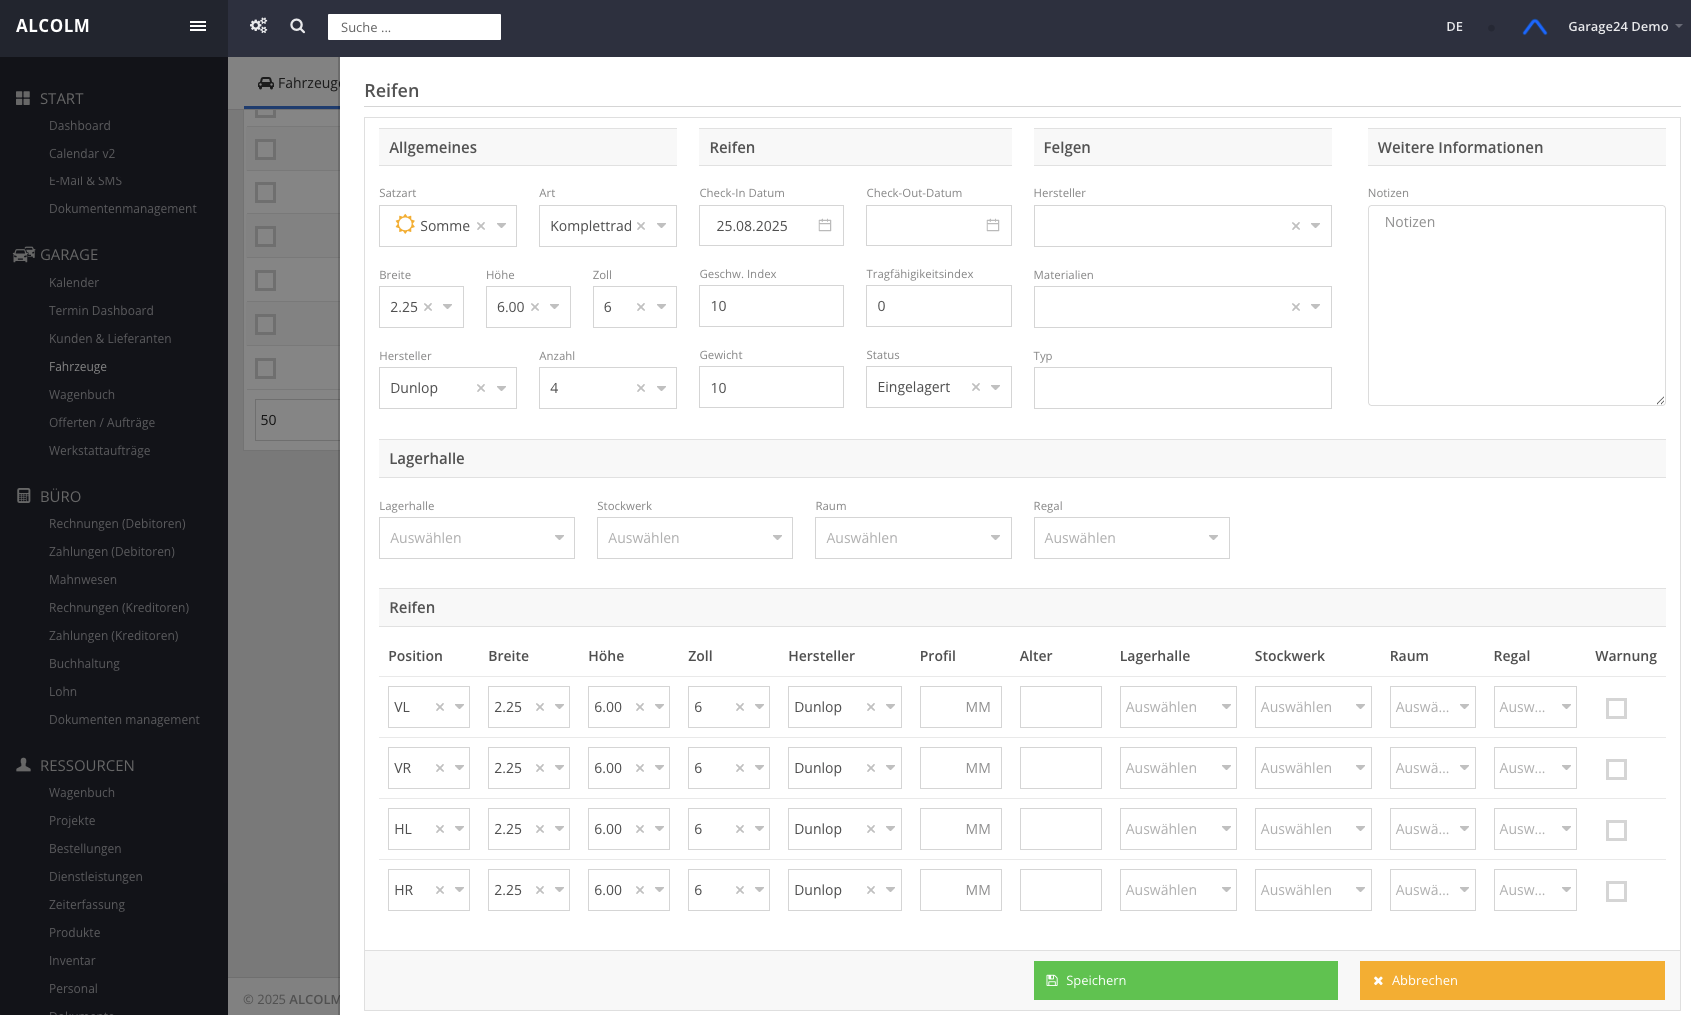Tick the Warnung checkbox for HL tire

coord(1616,830)
